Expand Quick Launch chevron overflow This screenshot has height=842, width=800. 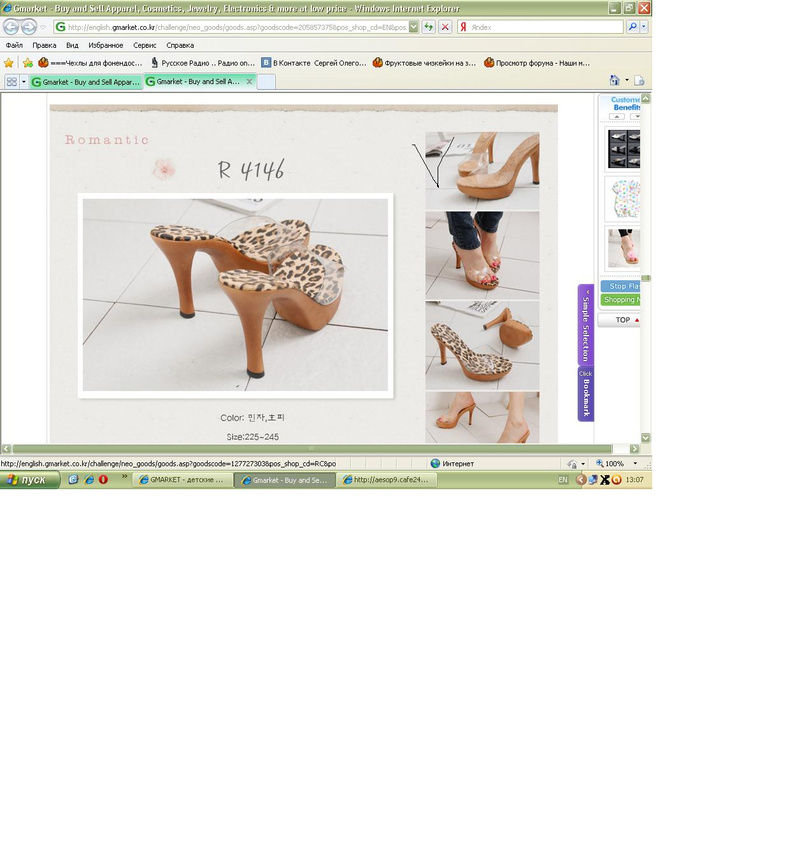point(124,476)
